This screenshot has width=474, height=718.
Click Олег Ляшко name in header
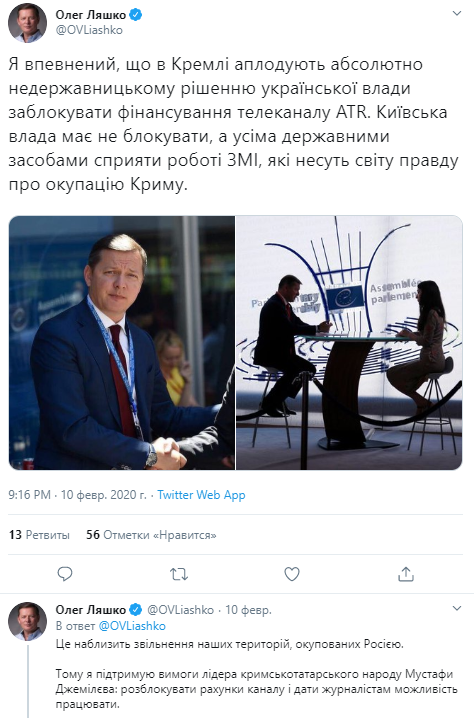[91, 15]
